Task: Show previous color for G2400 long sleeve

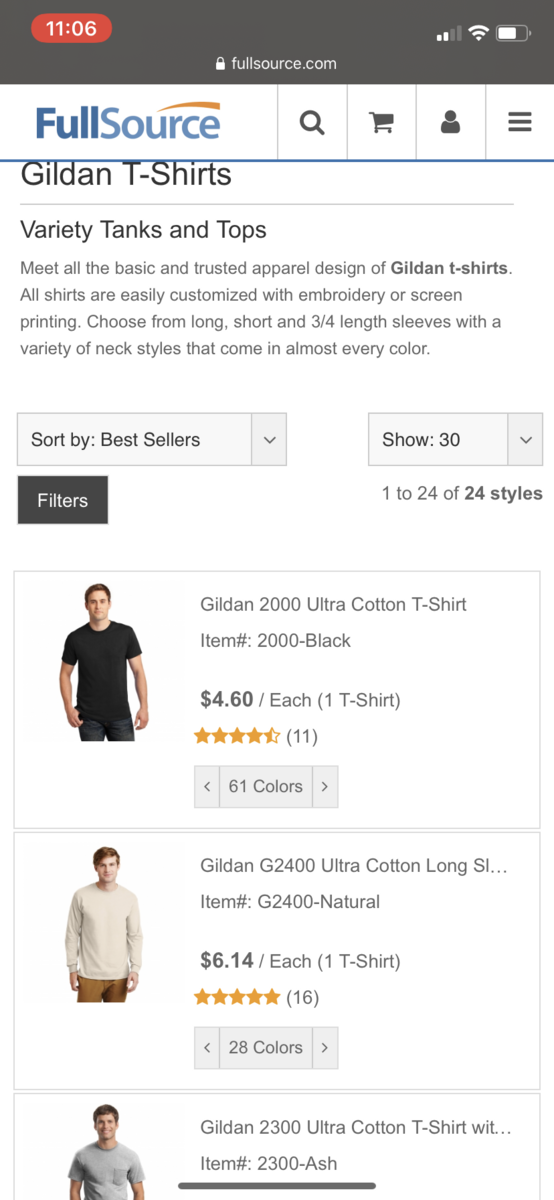Action: coord(207,1048)
